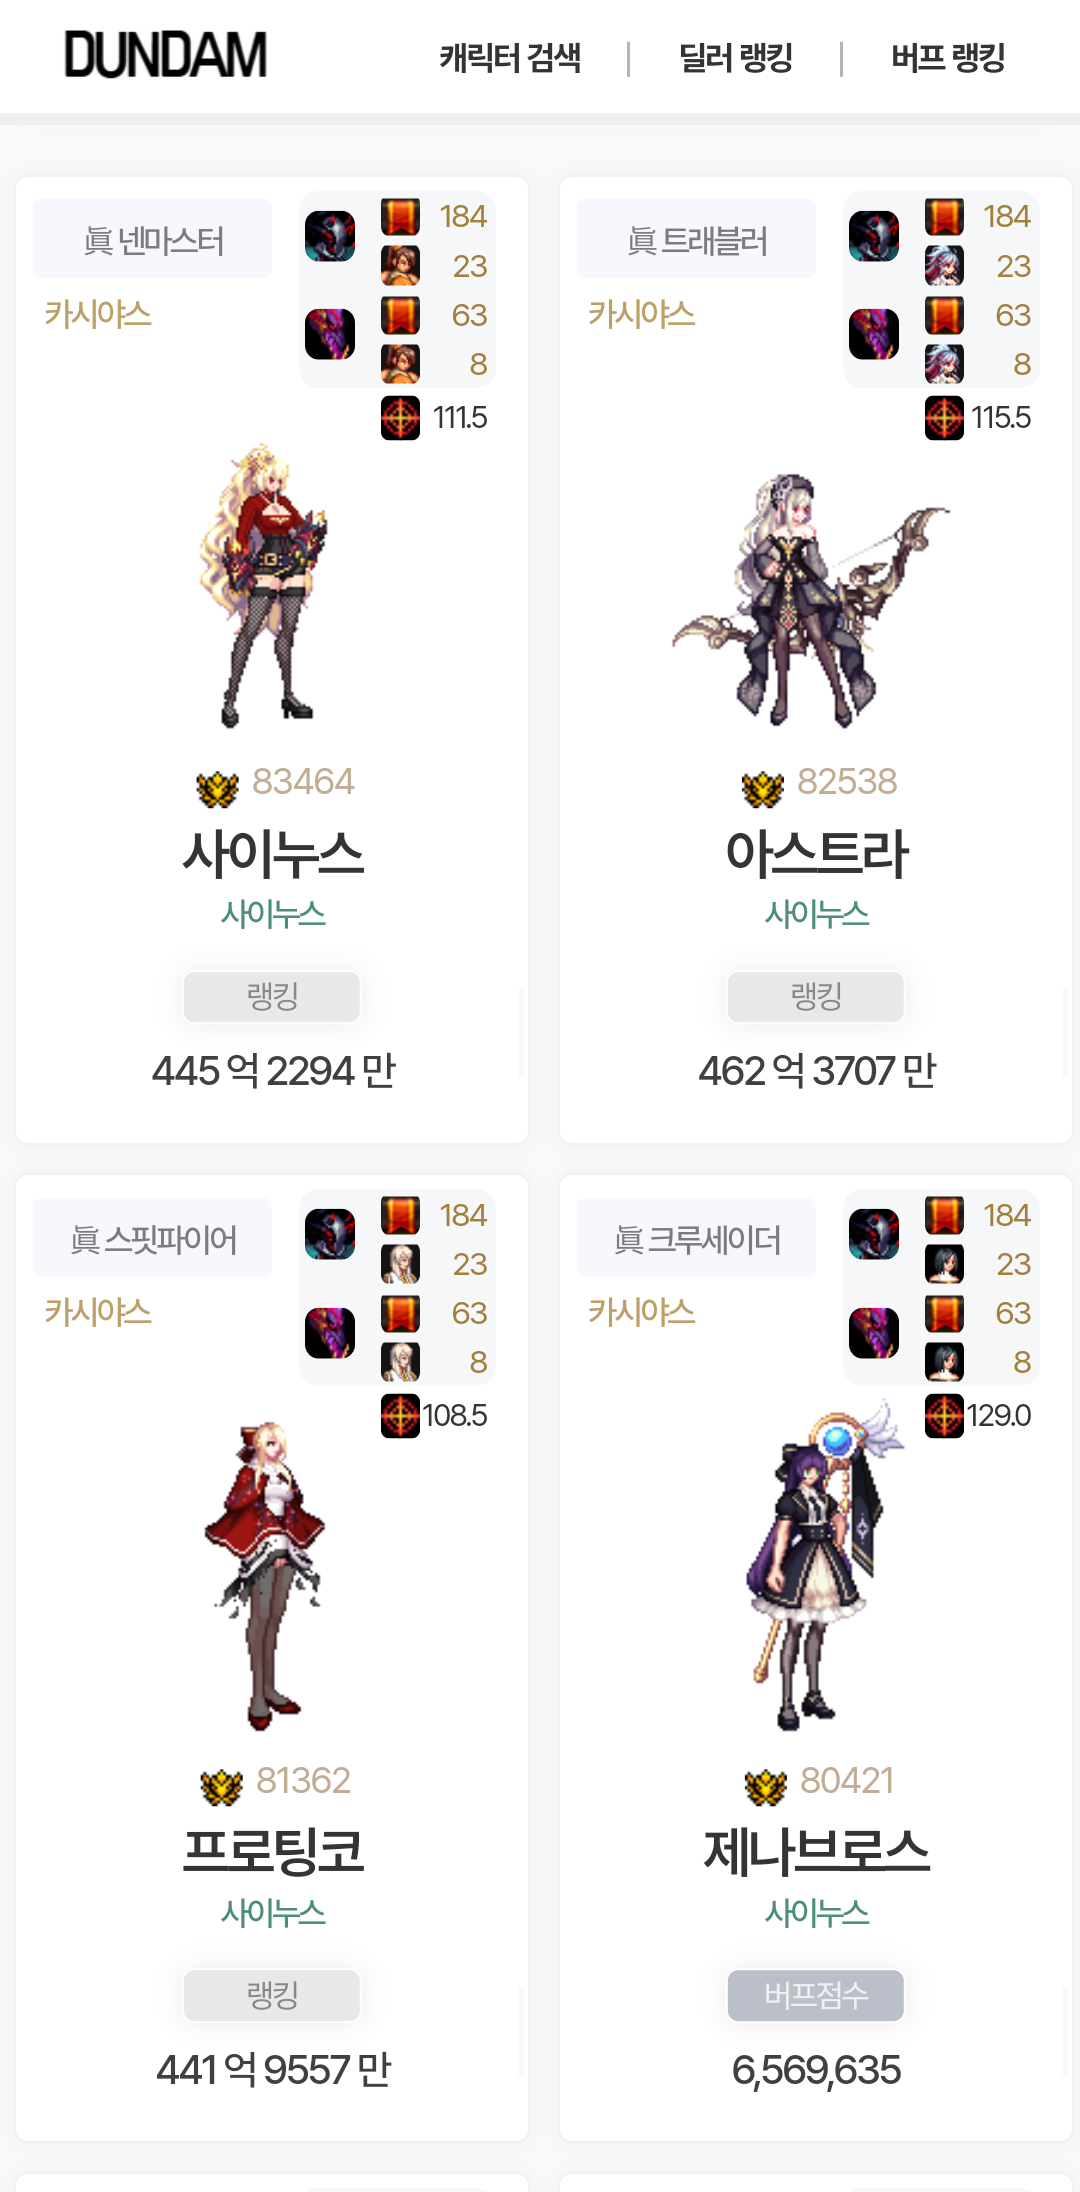Click the red crosshair icon beside 129.0
The height and width of the screenshot is (2192, 1080).
[944, 1416]
